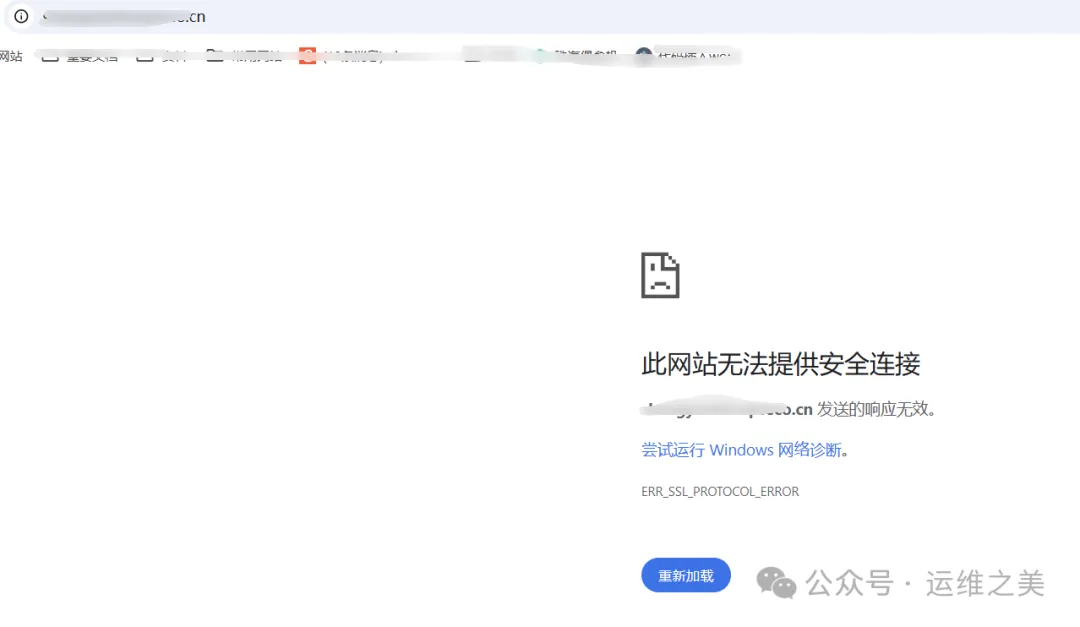Click the sad page error icon
Image resolution: width=1080 pixels, height=627 pixels.
tap(660, 275)
